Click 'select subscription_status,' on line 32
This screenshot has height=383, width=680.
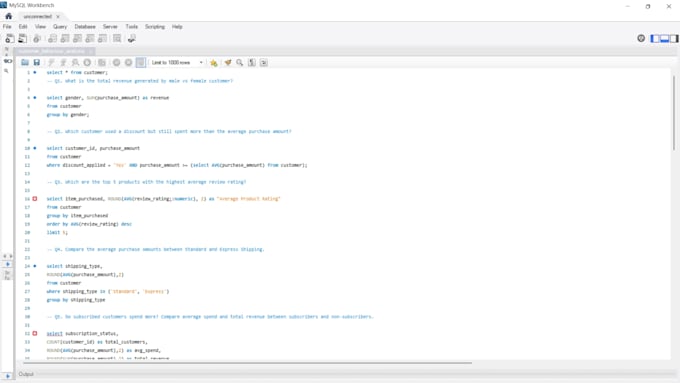click(82, 334)
